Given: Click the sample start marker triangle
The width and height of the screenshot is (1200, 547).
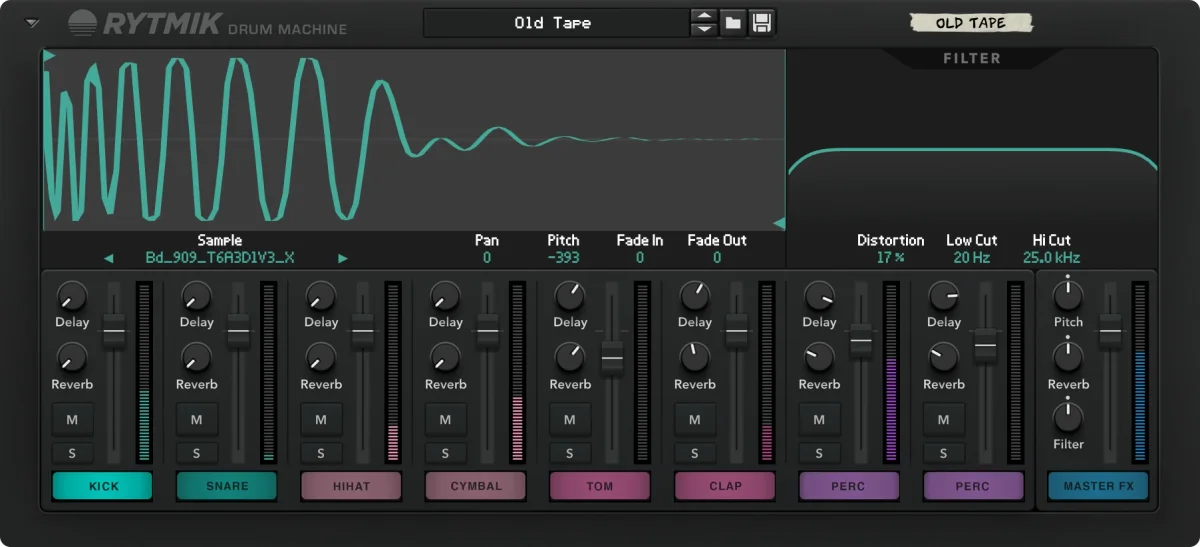Looking at the screenshot, I should point(49,56).
